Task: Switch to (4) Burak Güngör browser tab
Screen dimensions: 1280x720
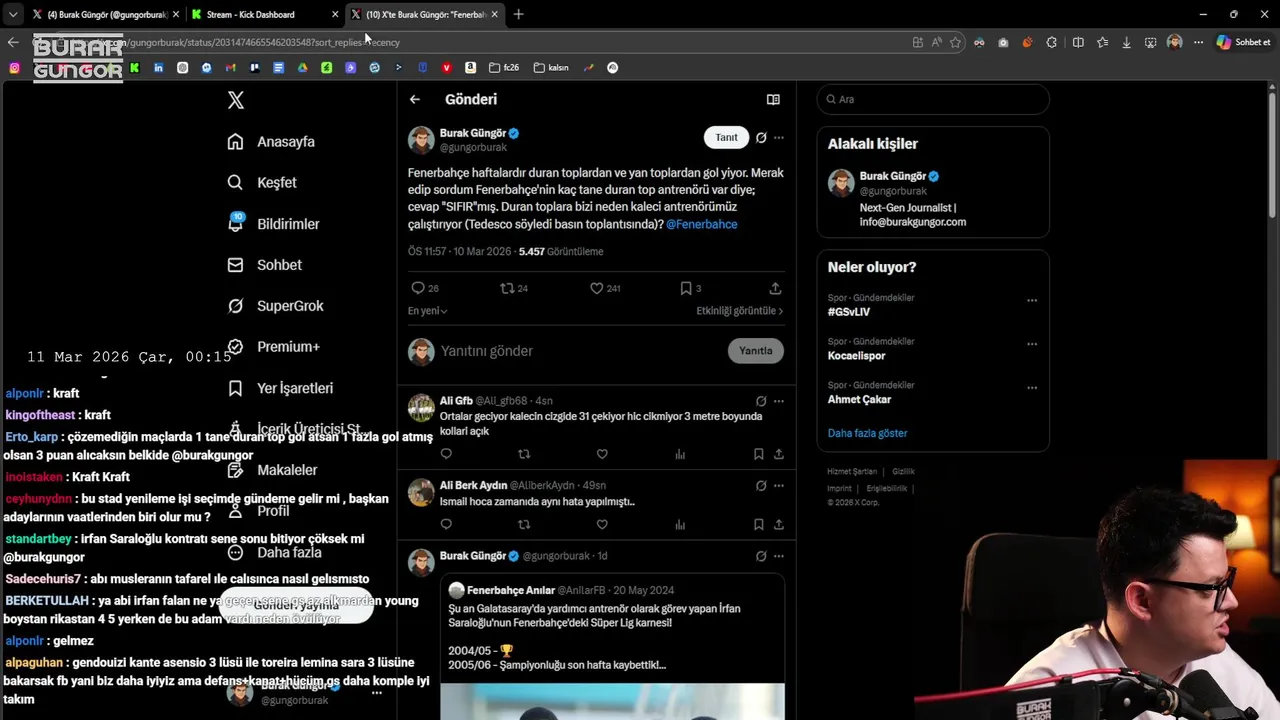Action: [x=104, y=15]
